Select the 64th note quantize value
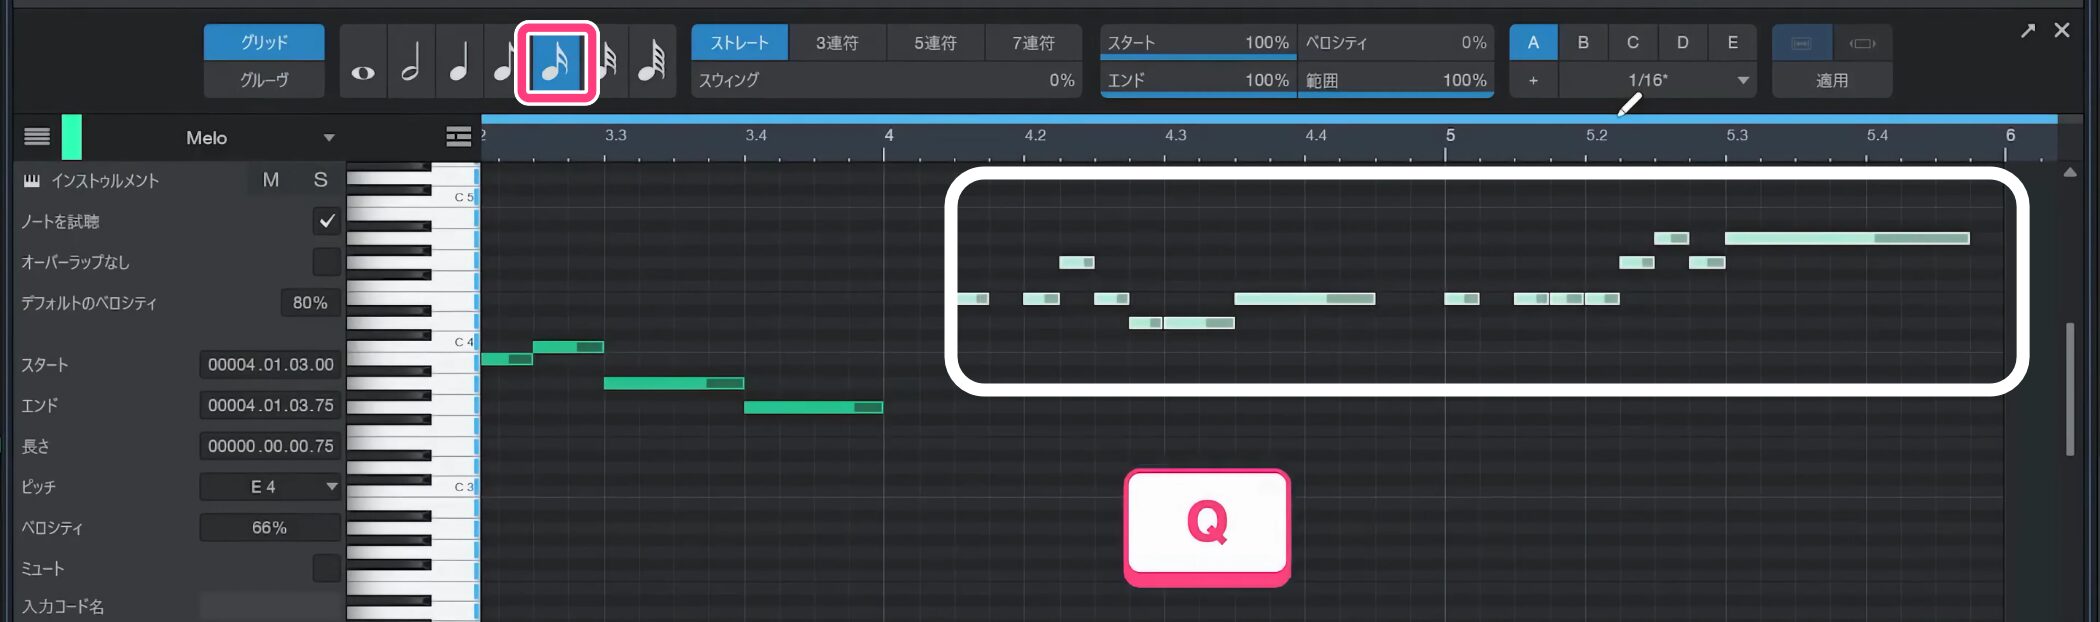Image resolution: width=2100 pixels, height=622 pixels. pyautogui.click(x=652, y=62)
